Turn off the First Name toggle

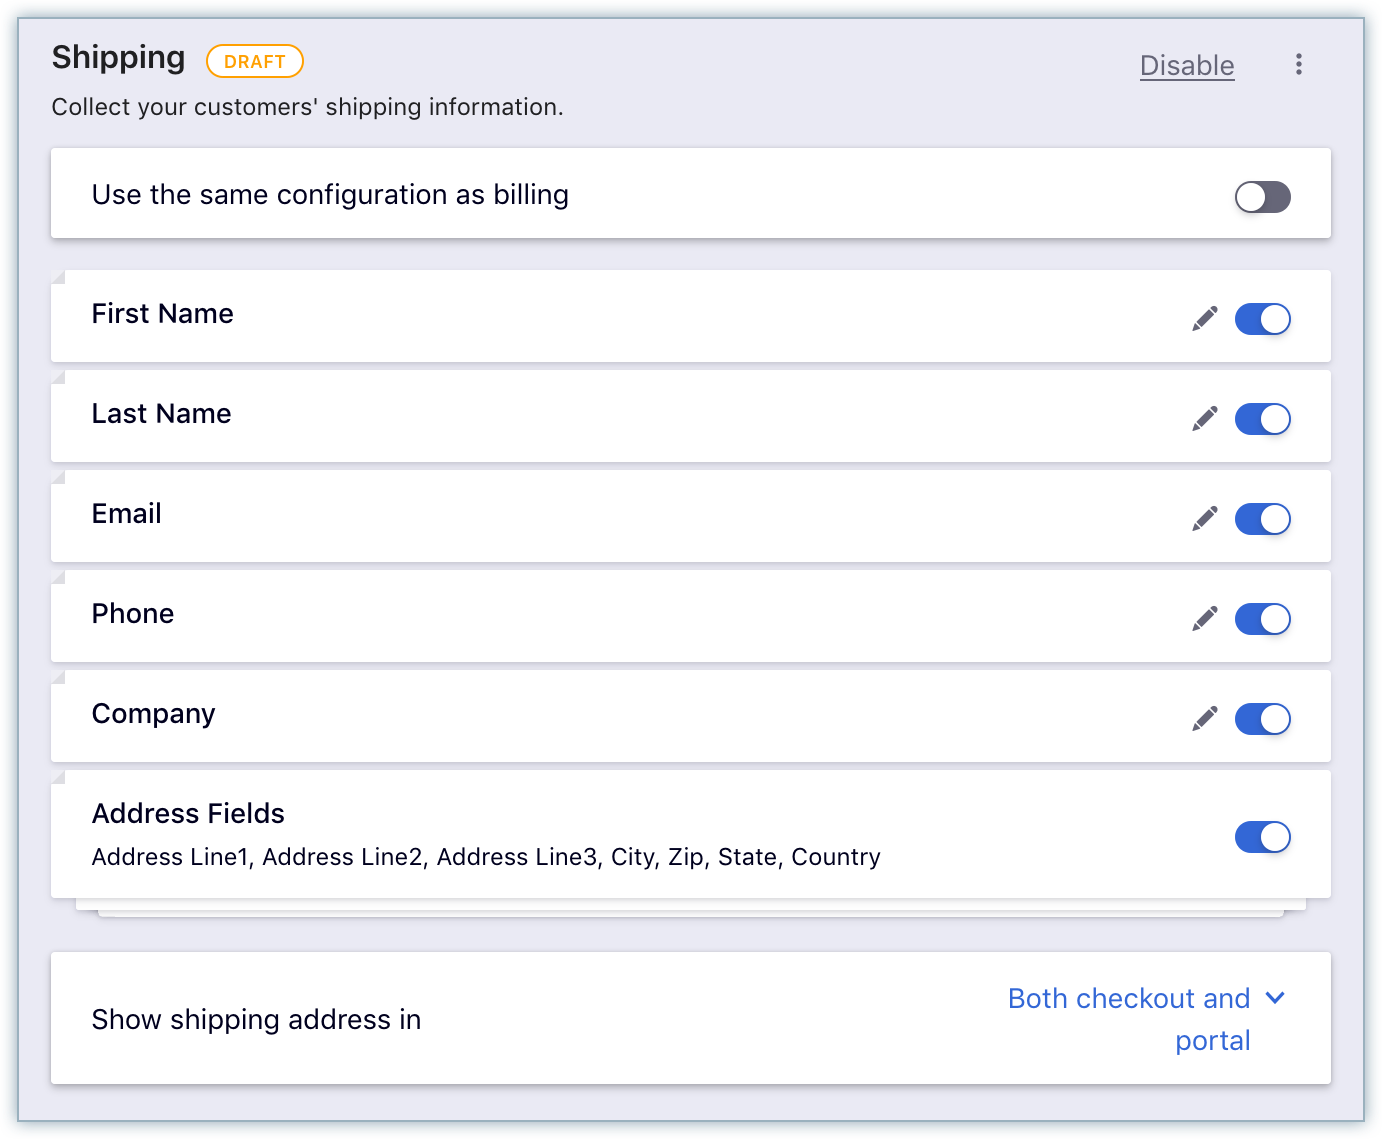(1262, 319)
